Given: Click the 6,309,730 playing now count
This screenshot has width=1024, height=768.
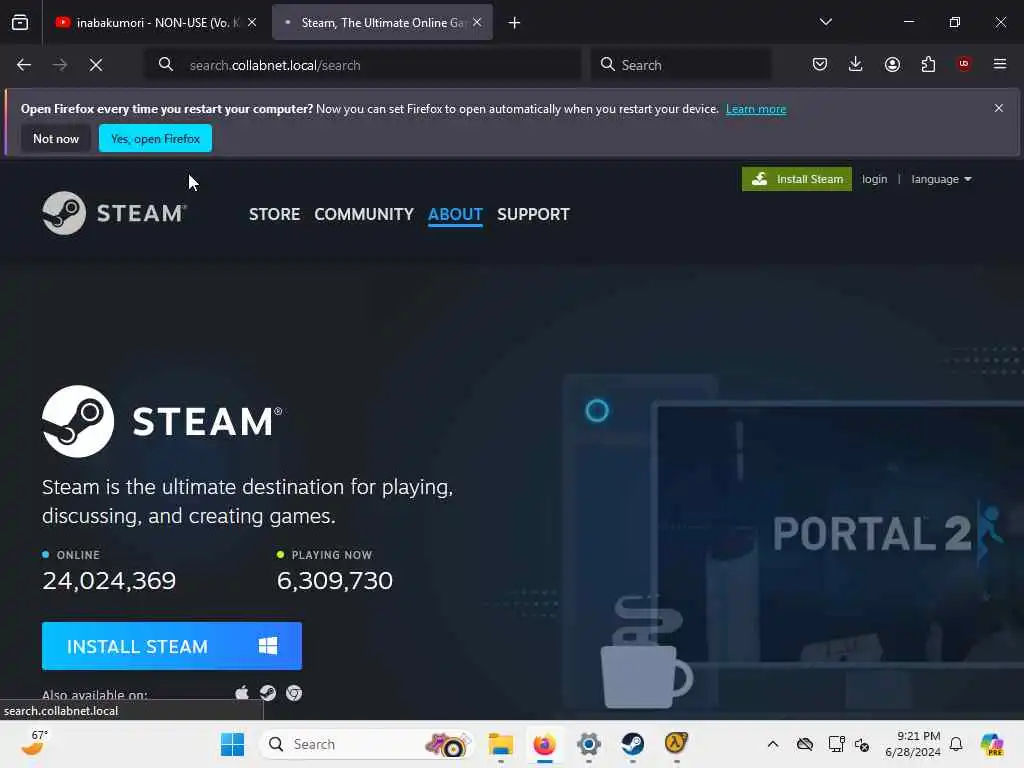Looking at the screenshot, I should point(334,580).
